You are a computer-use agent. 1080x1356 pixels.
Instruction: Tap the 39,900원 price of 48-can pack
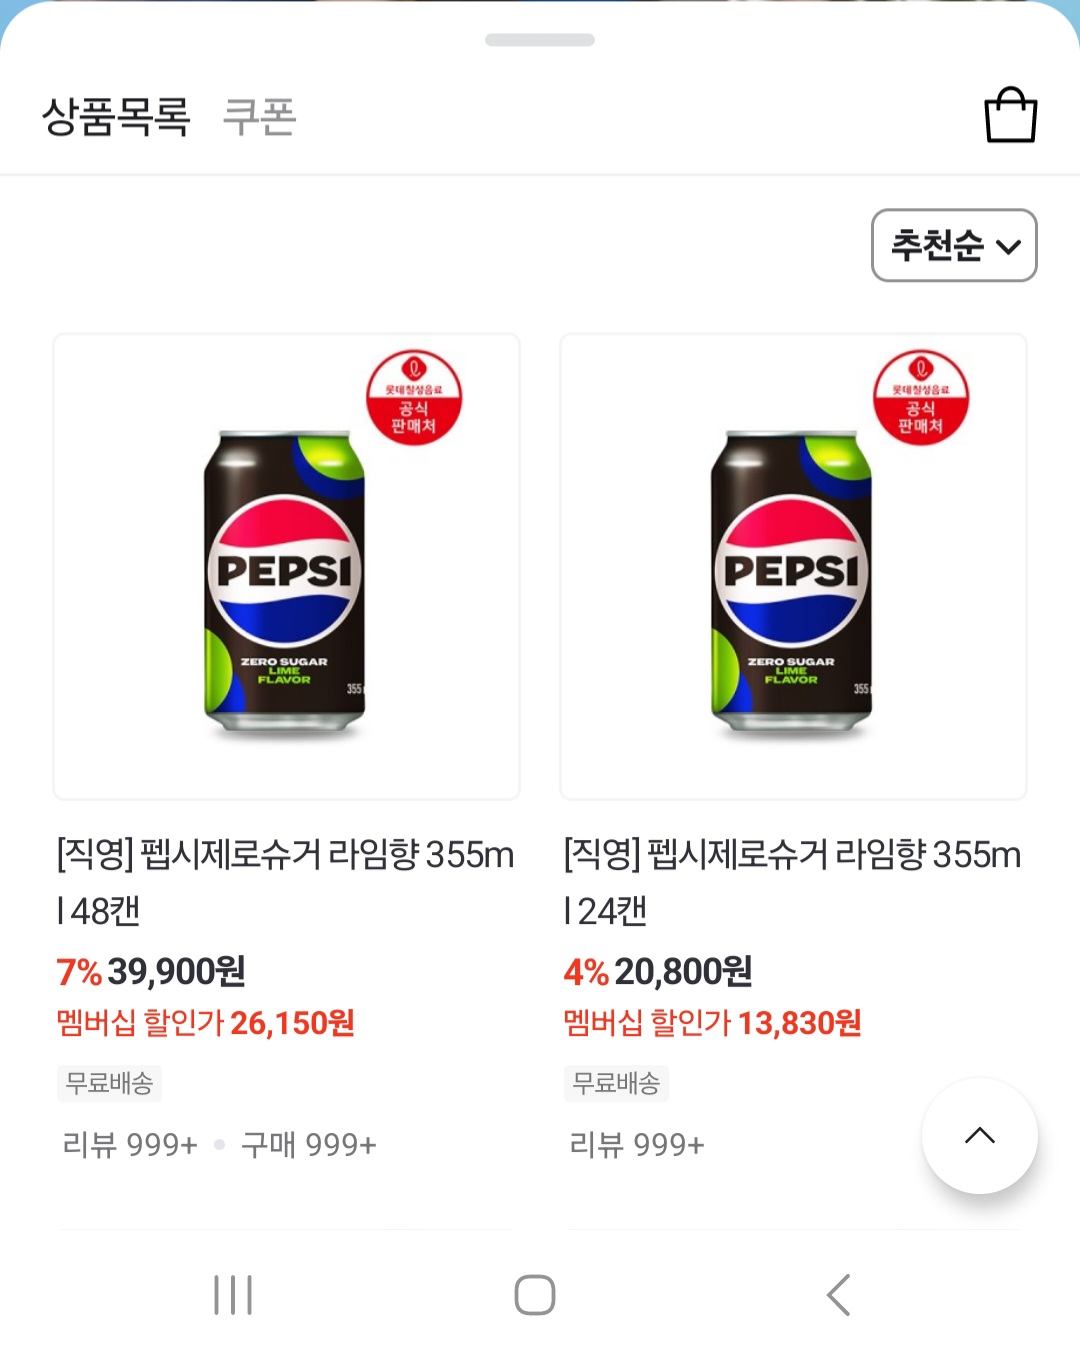pyautogui.click(x=176, y=971)
